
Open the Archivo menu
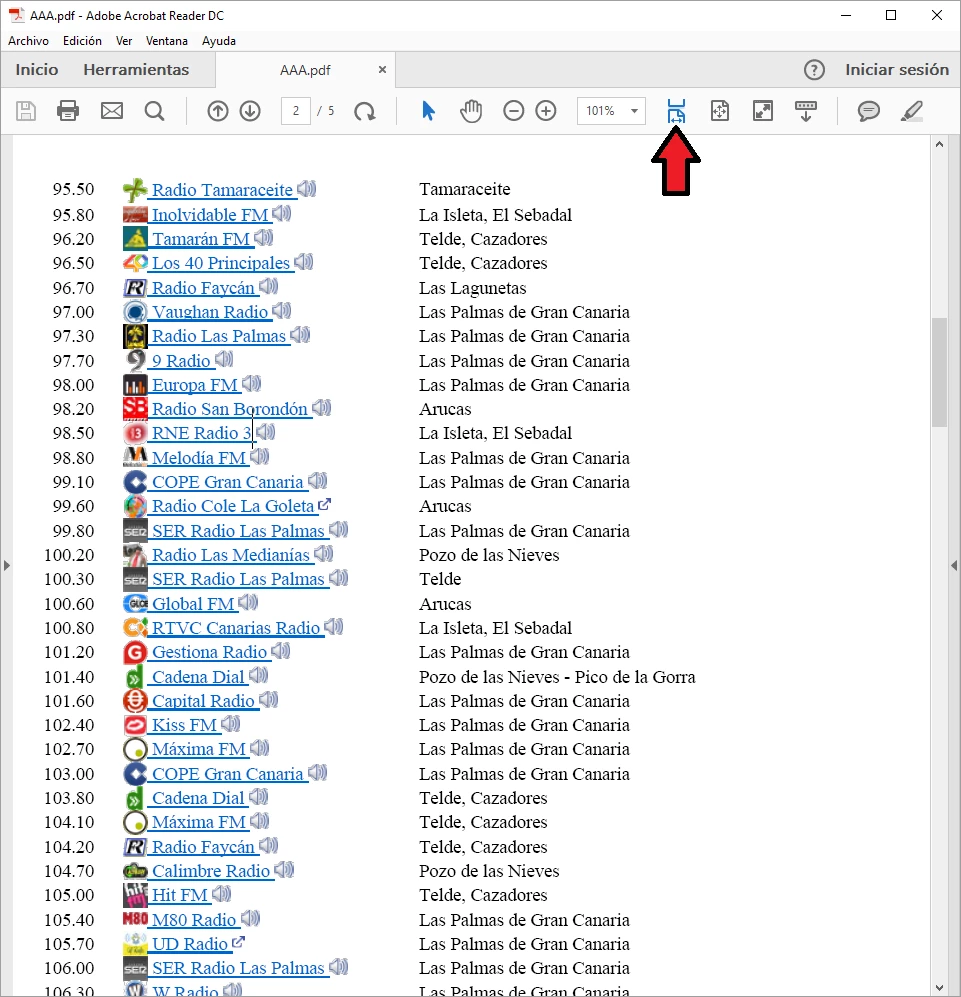[29, 41]
